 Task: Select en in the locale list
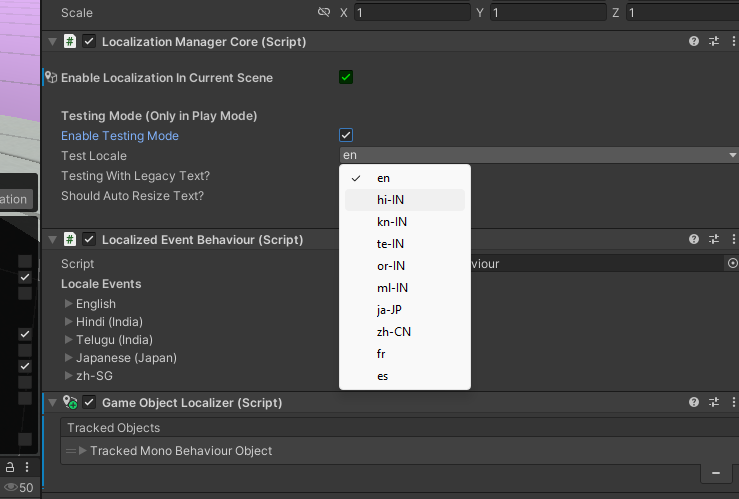(x=405, y=178)
